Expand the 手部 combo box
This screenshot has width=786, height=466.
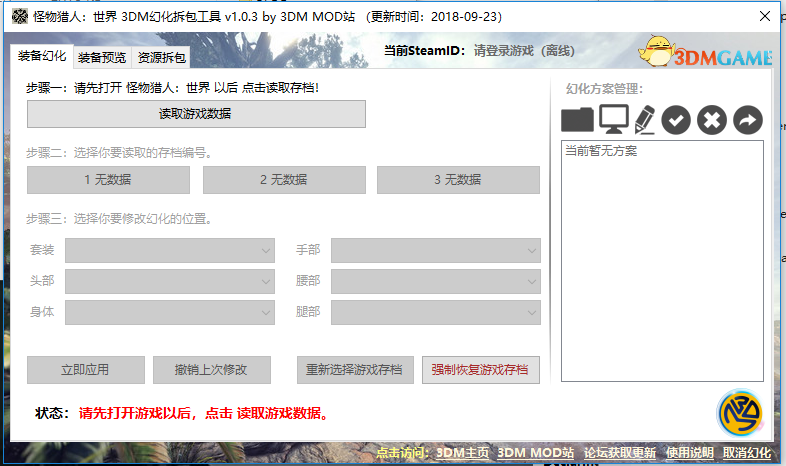436,250
